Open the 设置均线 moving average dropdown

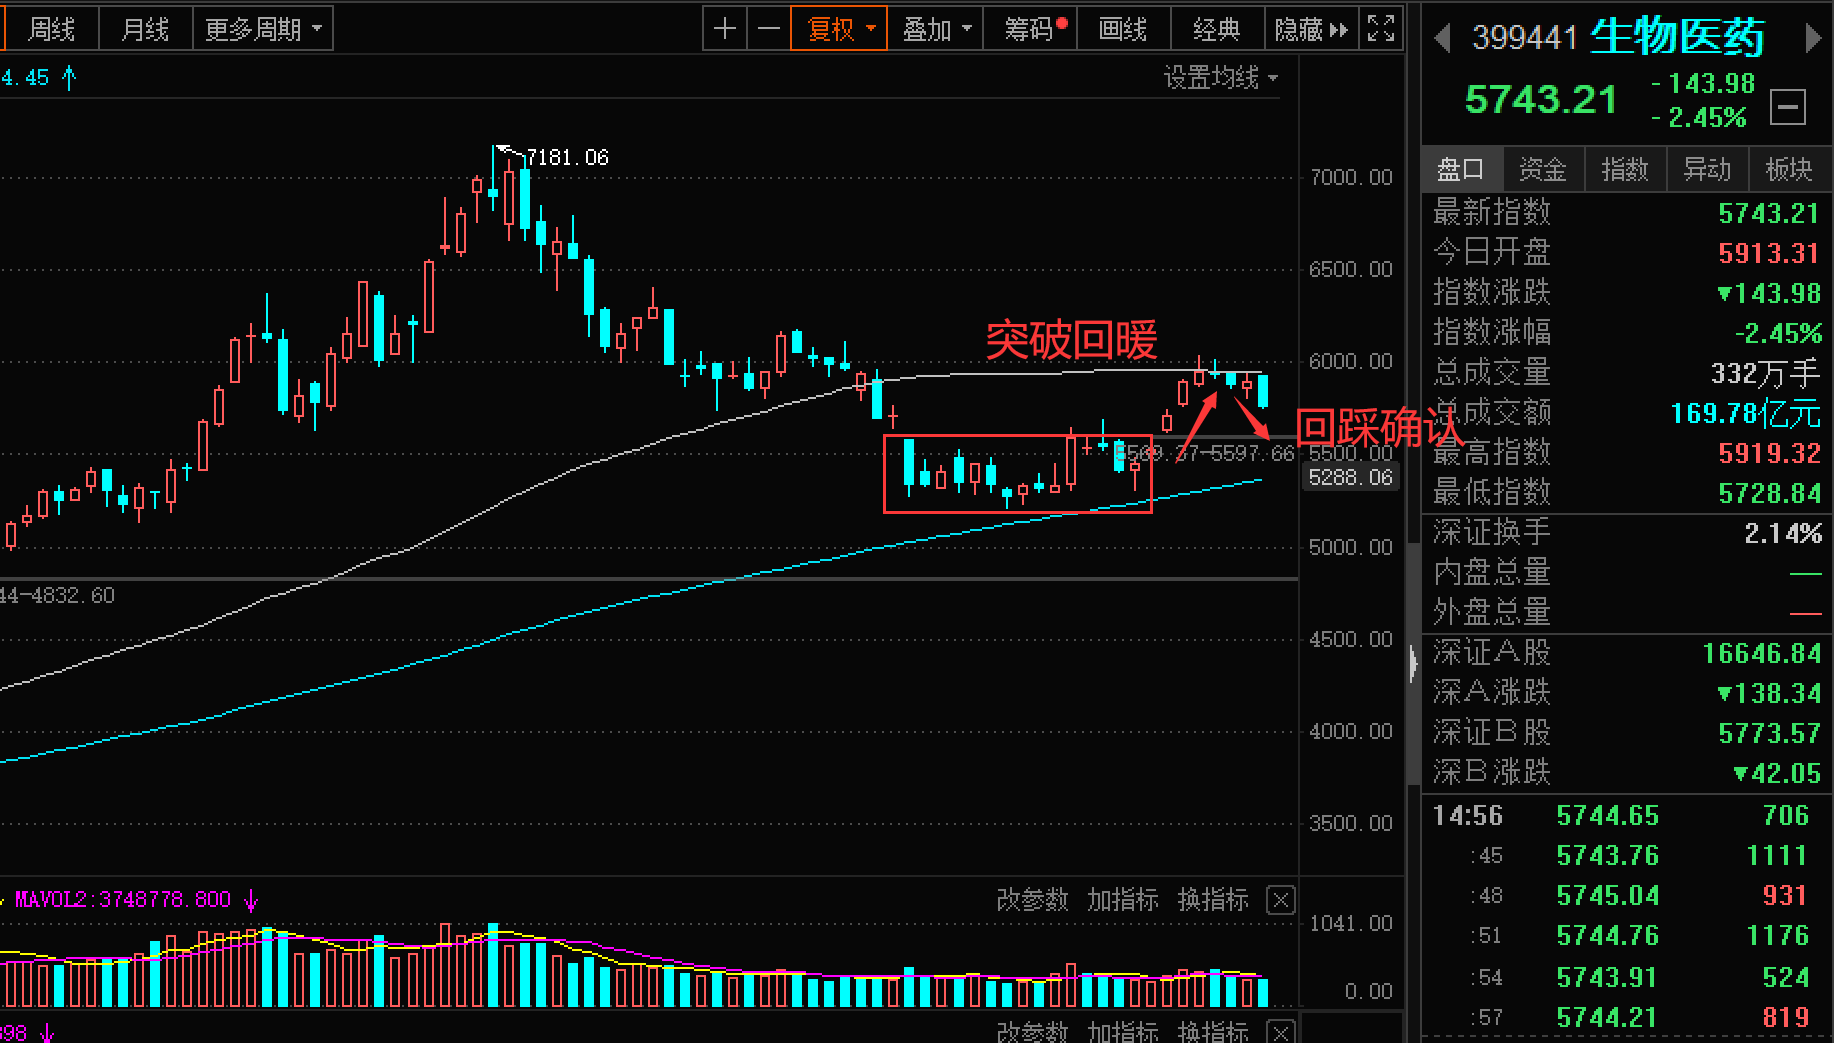click(x=1221, y=77)
